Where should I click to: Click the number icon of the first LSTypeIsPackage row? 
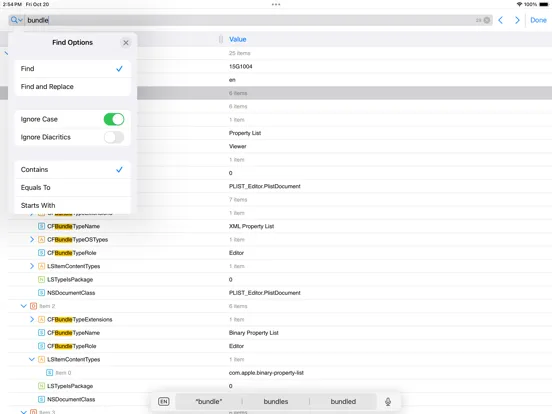point(41,280)
